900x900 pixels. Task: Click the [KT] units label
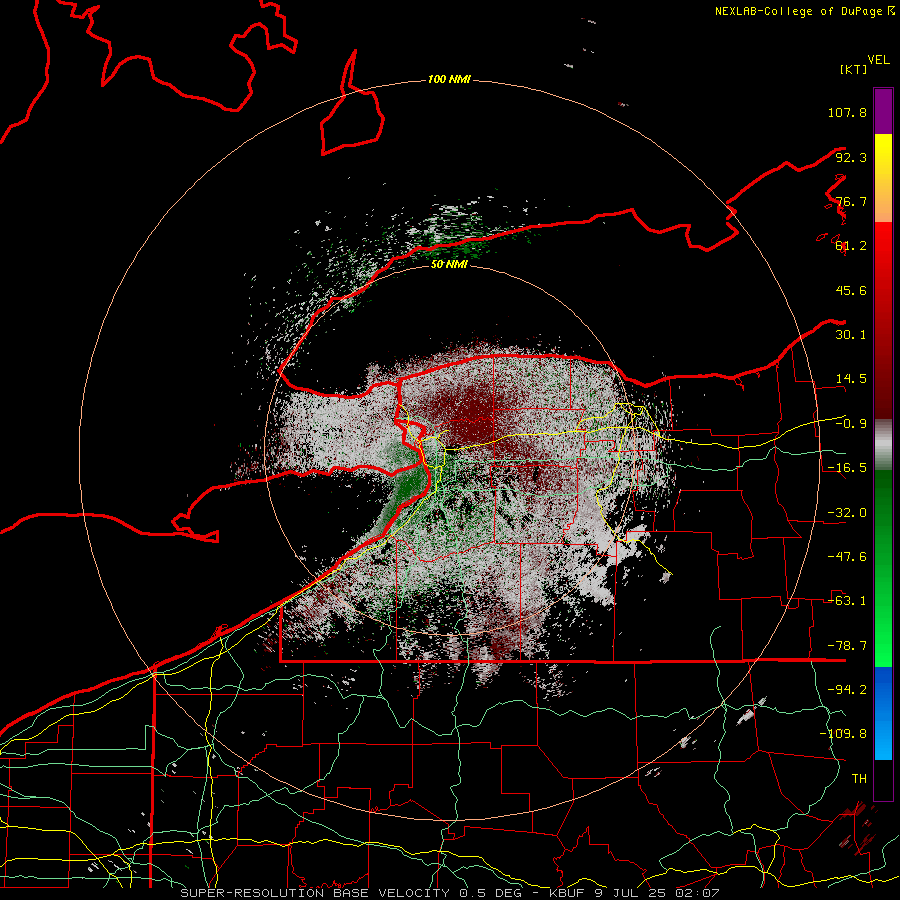[854, 69]
